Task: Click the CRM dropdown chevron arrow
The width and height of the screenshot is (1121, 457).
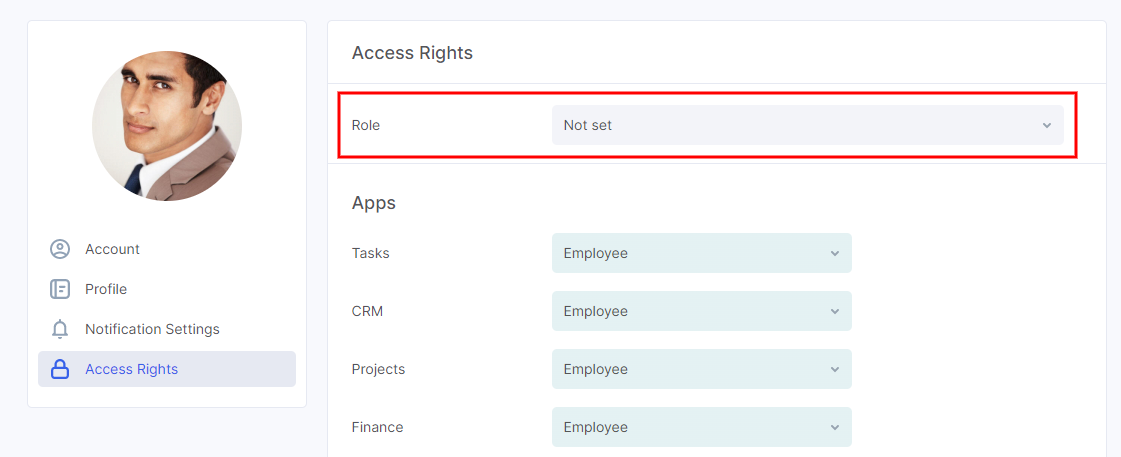Action: coord(834,311)
